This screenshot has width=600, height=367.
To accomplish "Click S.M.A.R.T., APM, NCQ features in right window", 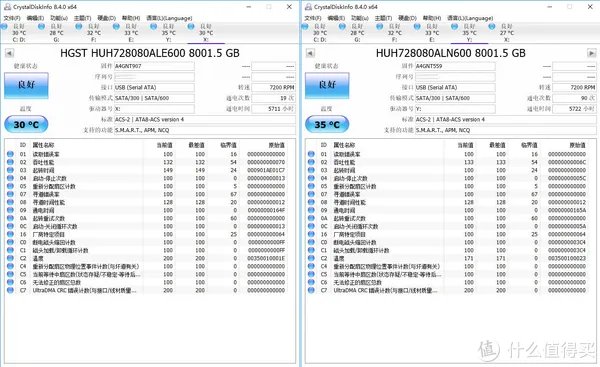I will [505, 130].
